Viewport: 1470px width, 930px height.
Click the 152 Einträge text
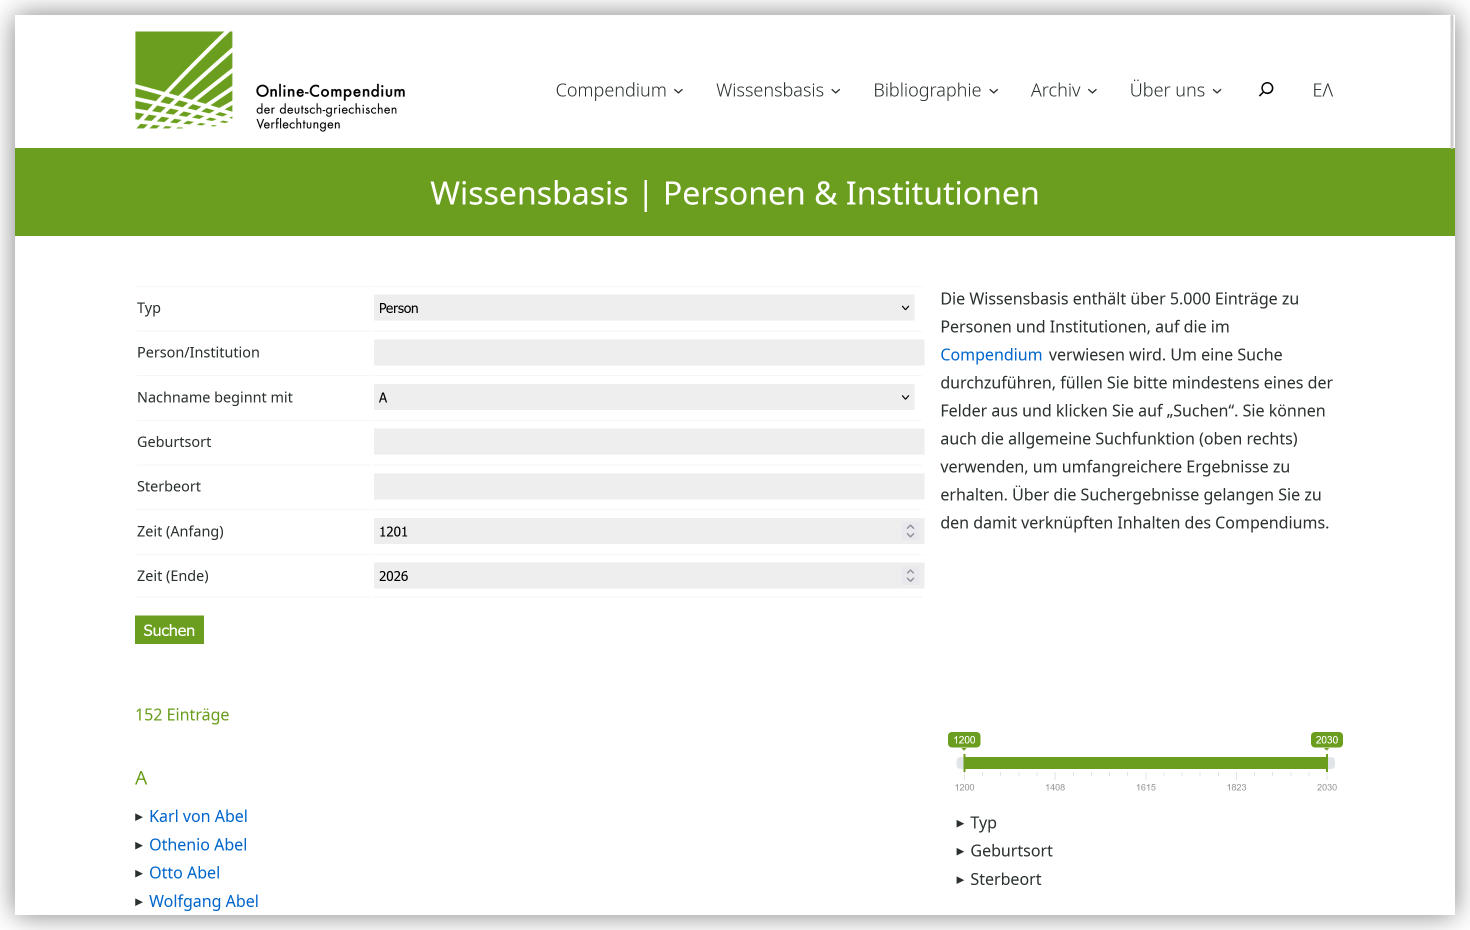[182, 715]
